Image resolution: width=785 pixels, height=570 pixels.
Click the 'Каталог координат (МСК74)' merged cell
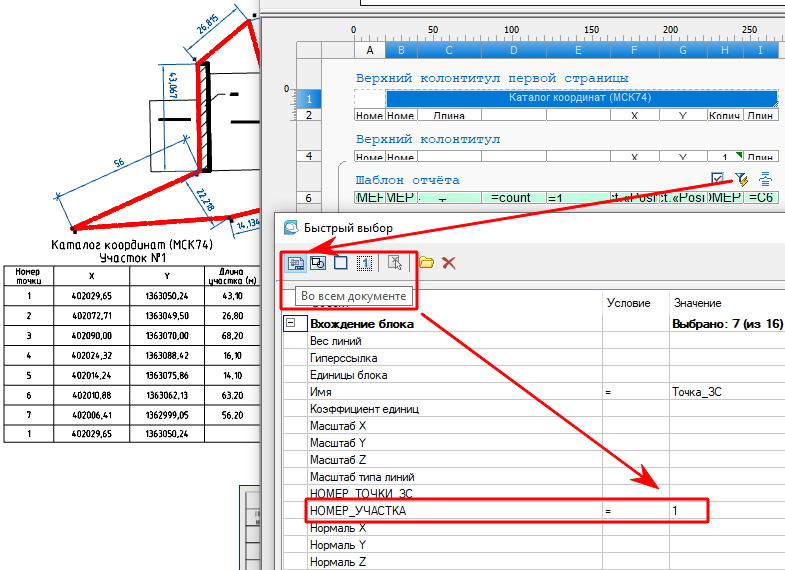(581, 98)
